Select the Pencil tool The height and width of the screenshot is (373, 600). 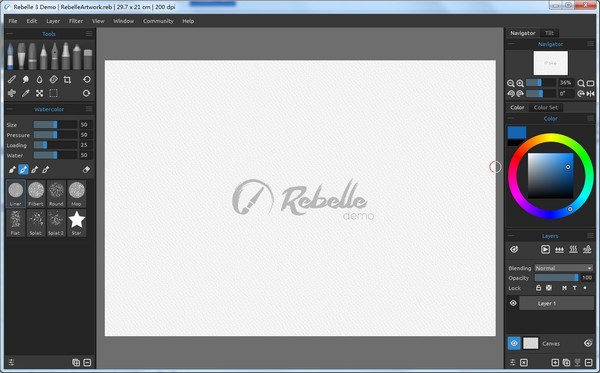[44, 56]
